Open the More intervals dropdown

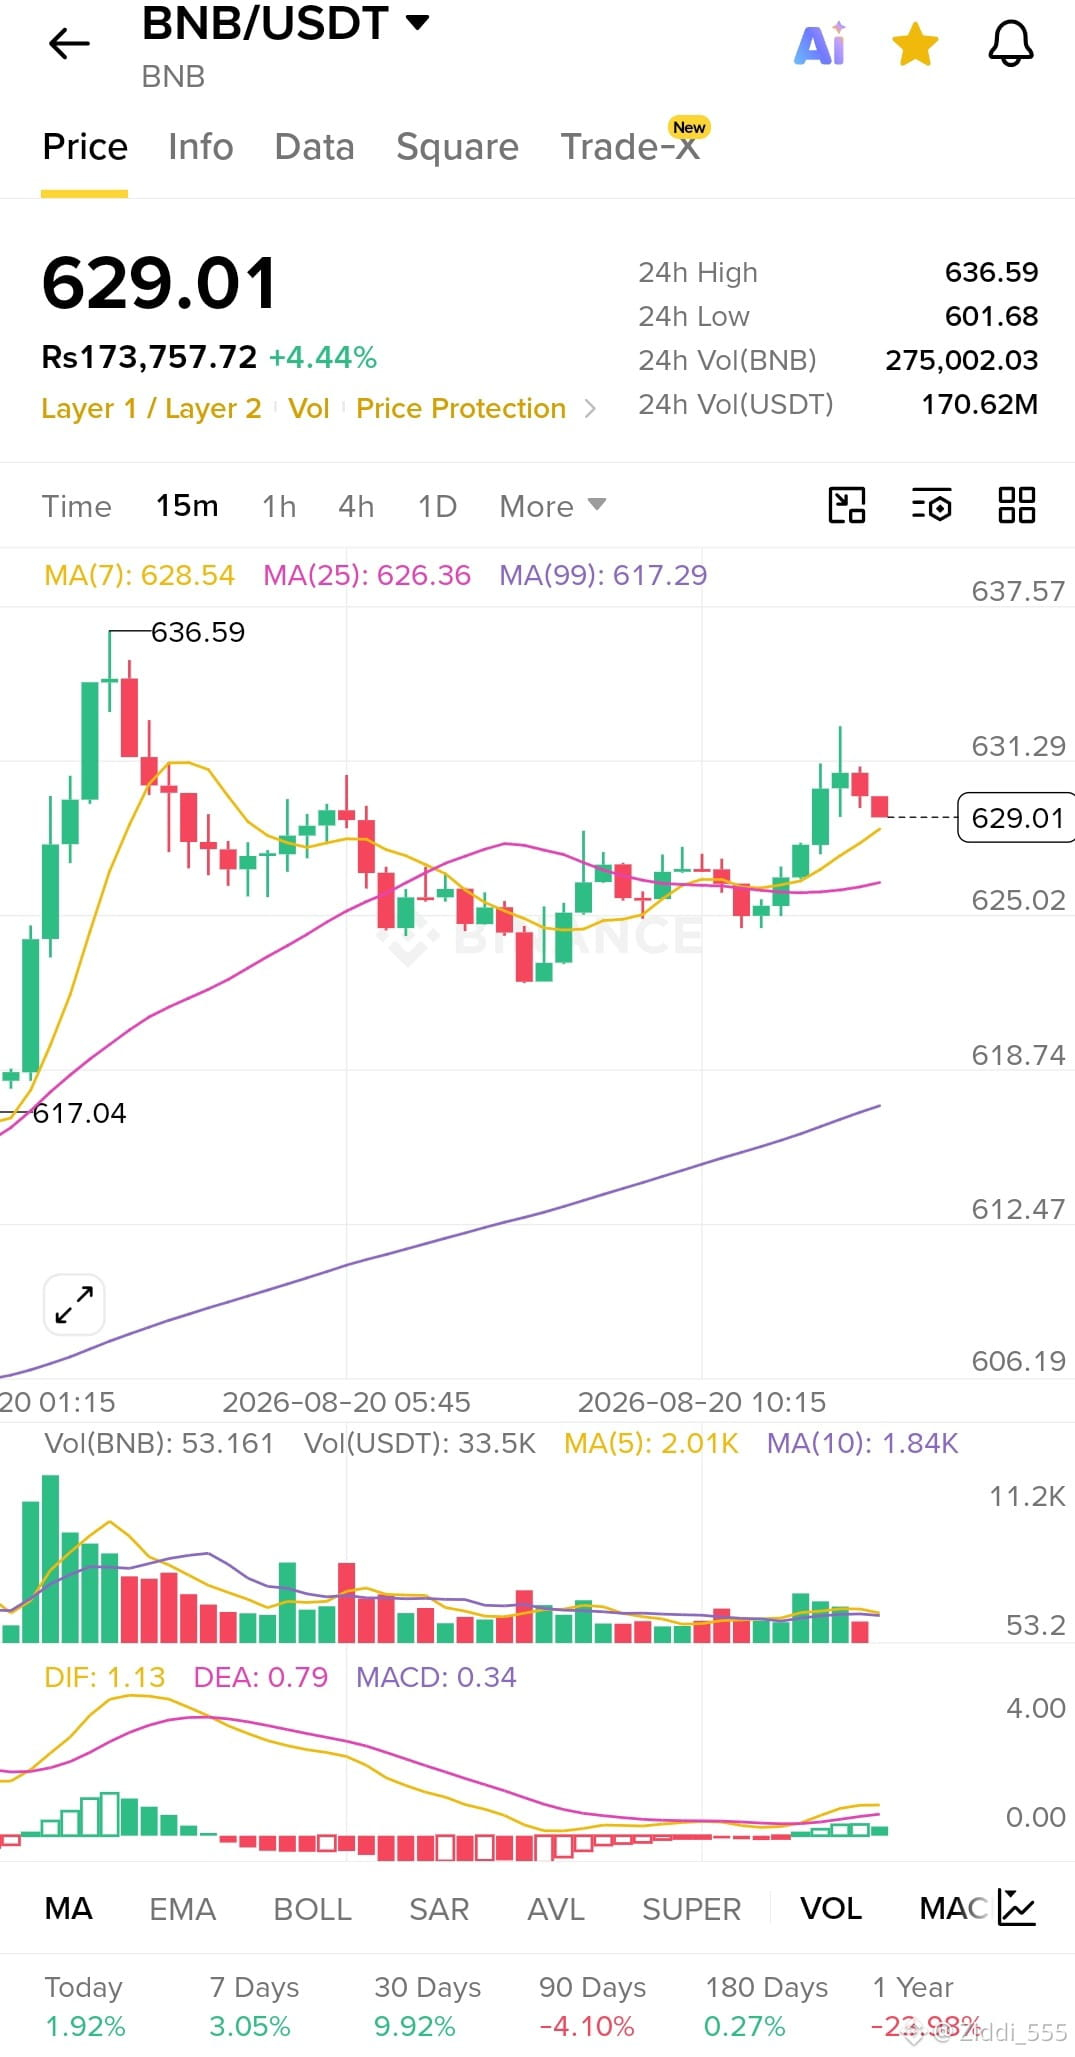coord(553,506)
